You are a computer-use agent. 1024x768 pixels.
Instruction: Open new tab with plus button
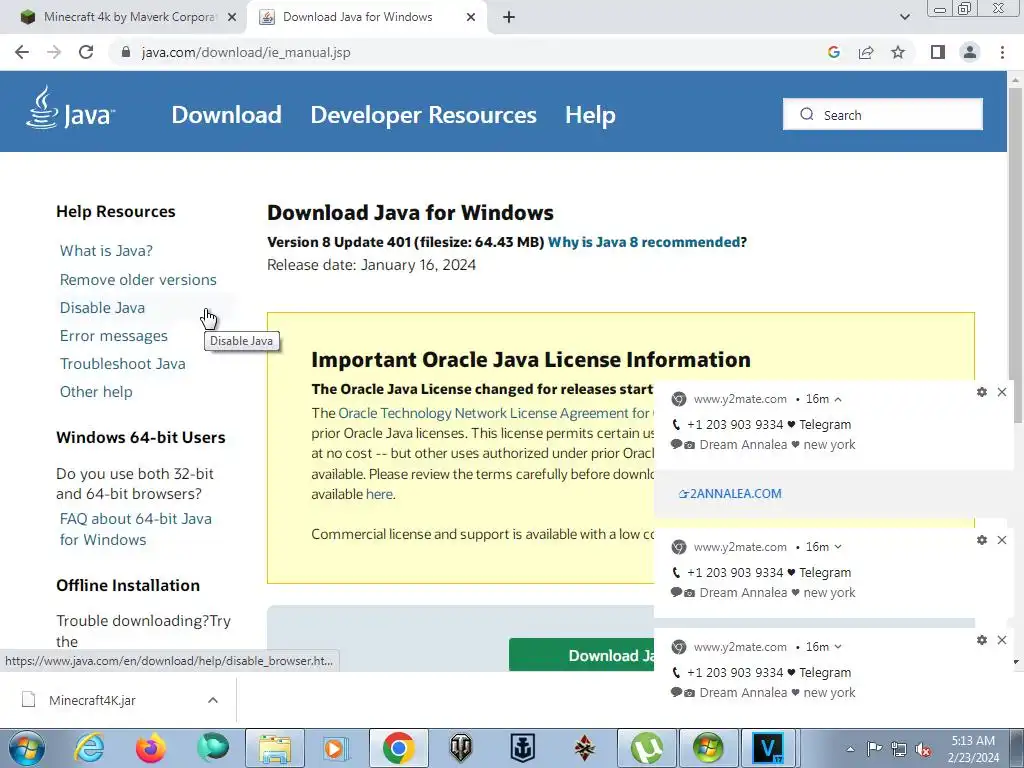(x=509, y=18)
